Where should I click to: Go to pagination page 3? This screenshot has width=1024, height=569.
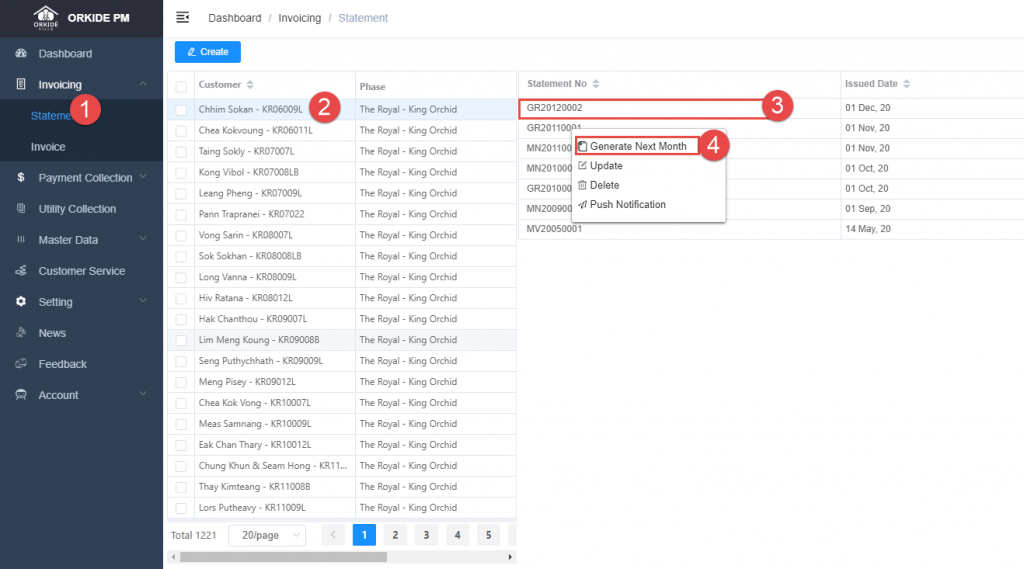[x=426, y=535]
